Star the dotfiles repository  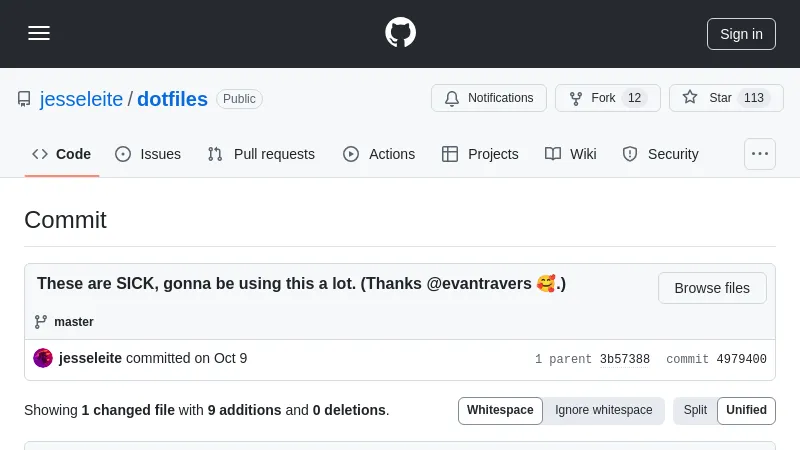tap(725, 98)
